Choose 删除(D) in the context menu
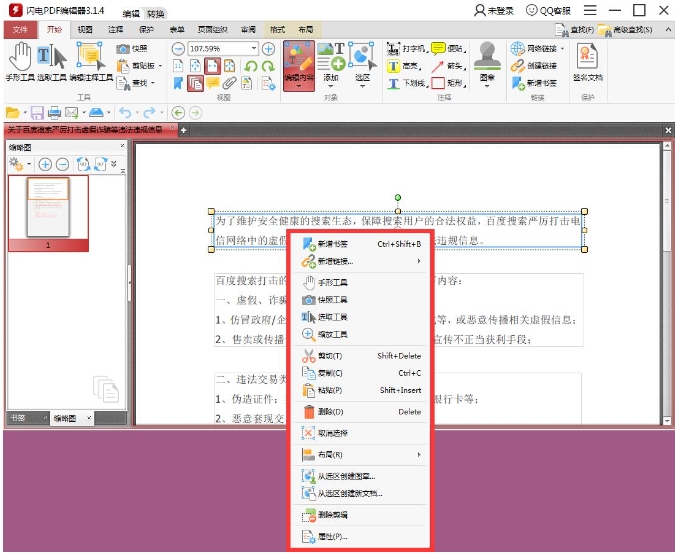 (361, 412)
